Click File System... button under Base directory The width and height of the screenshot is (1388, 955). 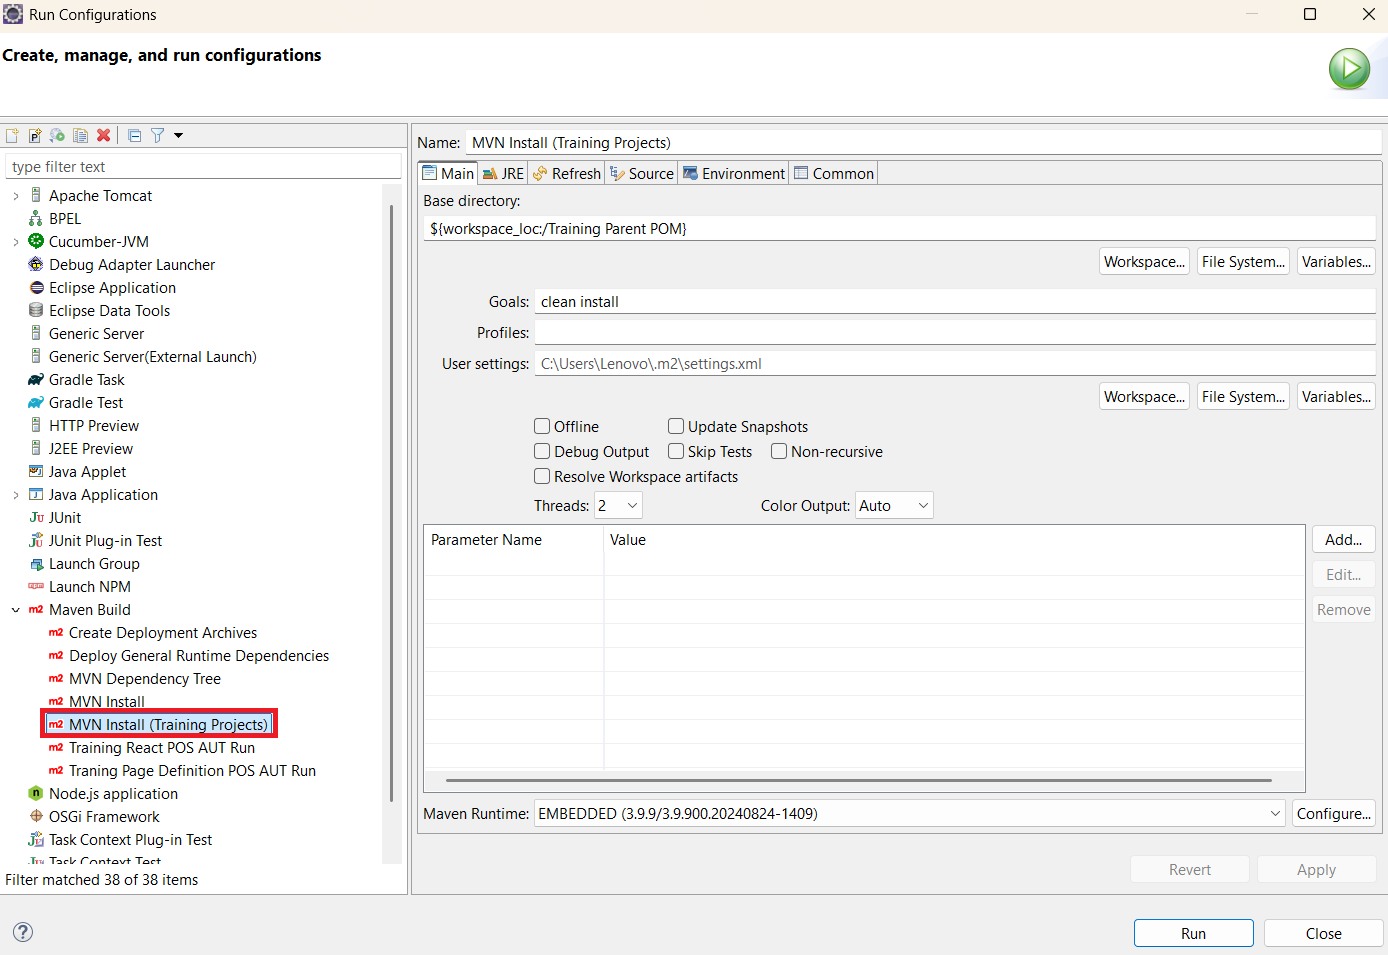[1243, 262]
